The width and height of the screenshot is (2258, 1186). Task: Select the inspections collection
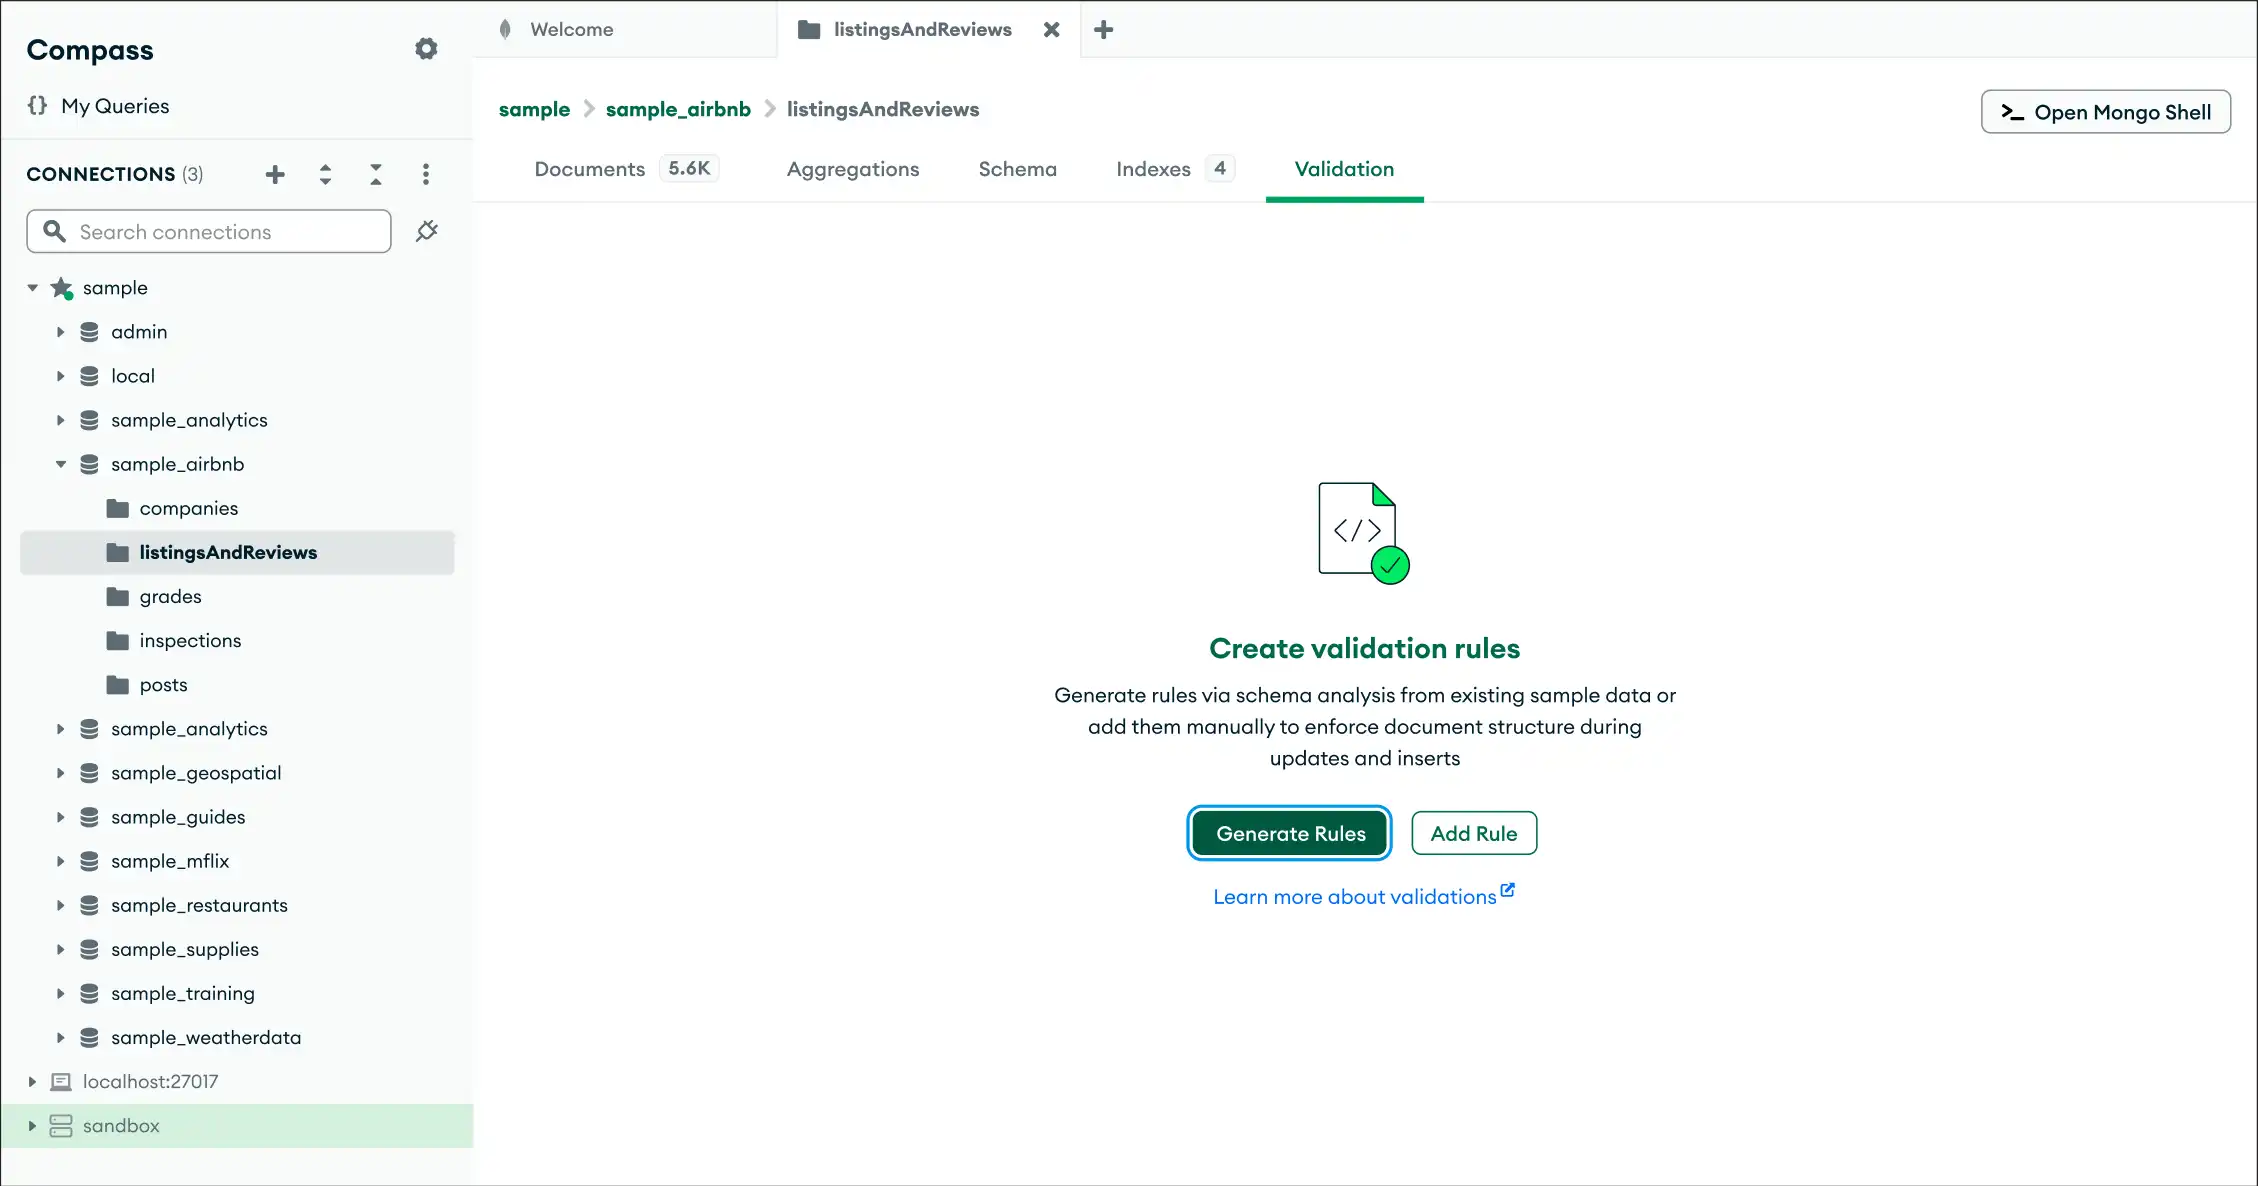point(190,640)
